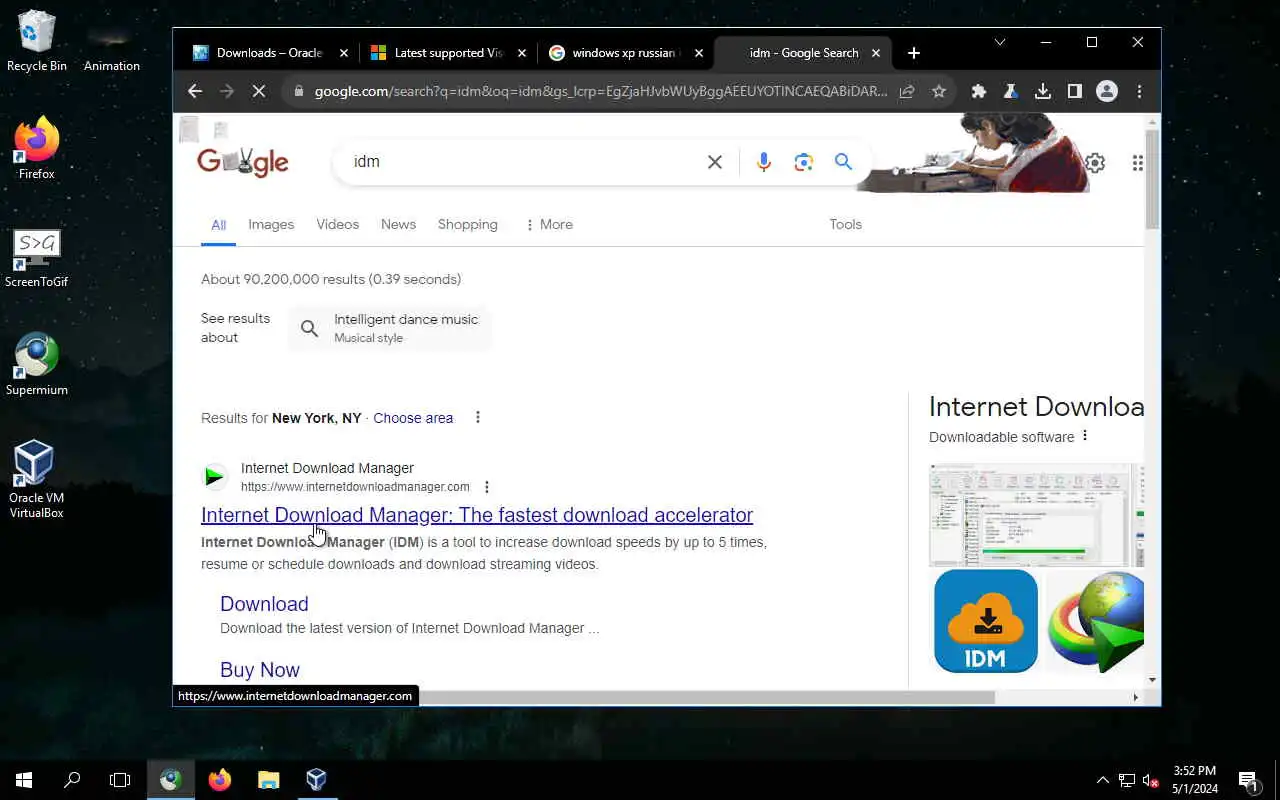The image size is (1280, 800).
Task: Search by image lens icon
Action: point(804,162)
